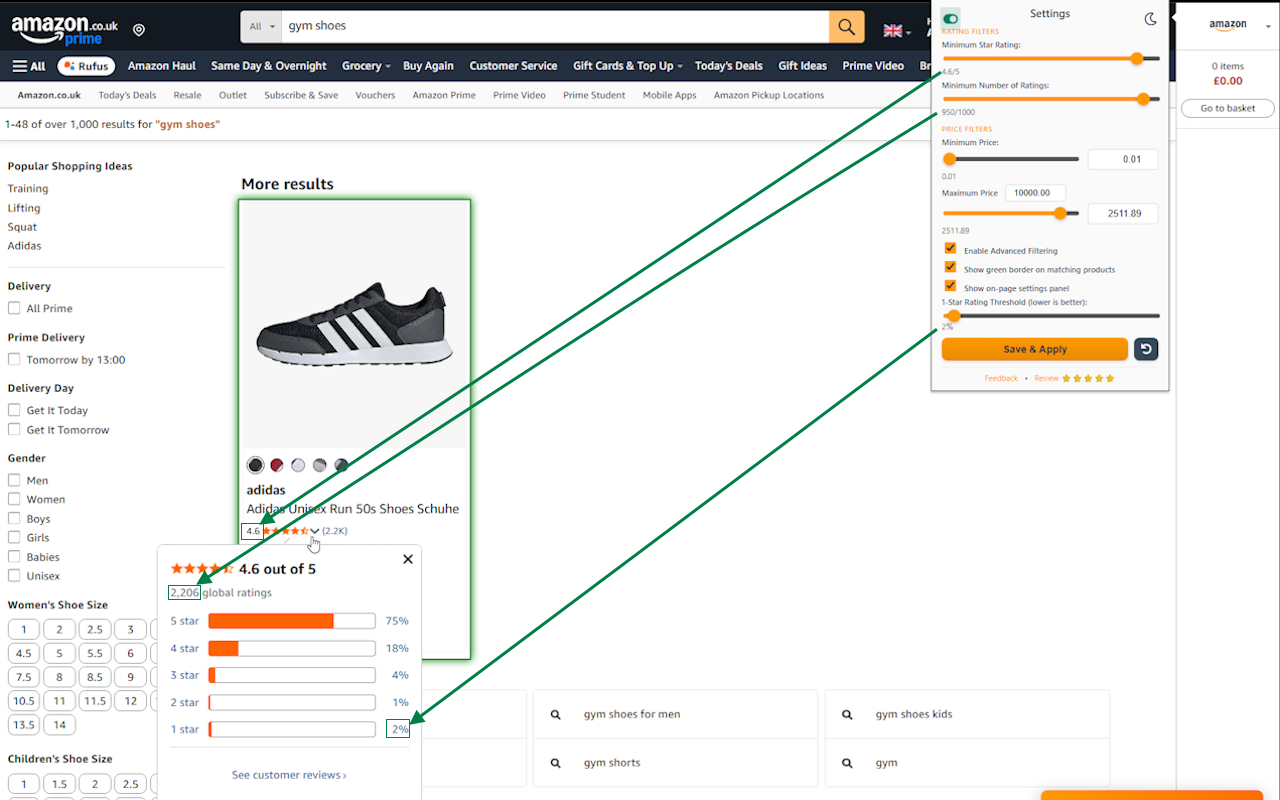The image size is (1280, 800).
Task: Check the Men gender filter
Action: (x=14, y=480)
